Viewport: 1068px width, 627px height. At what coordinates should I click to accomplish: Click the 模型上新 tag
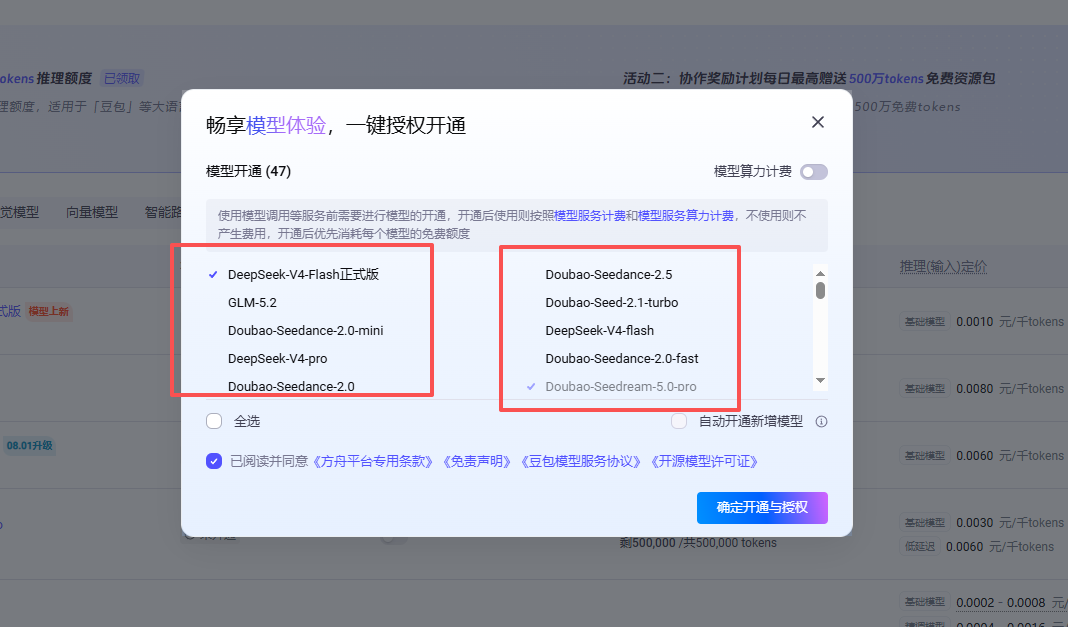pos(48,311)
